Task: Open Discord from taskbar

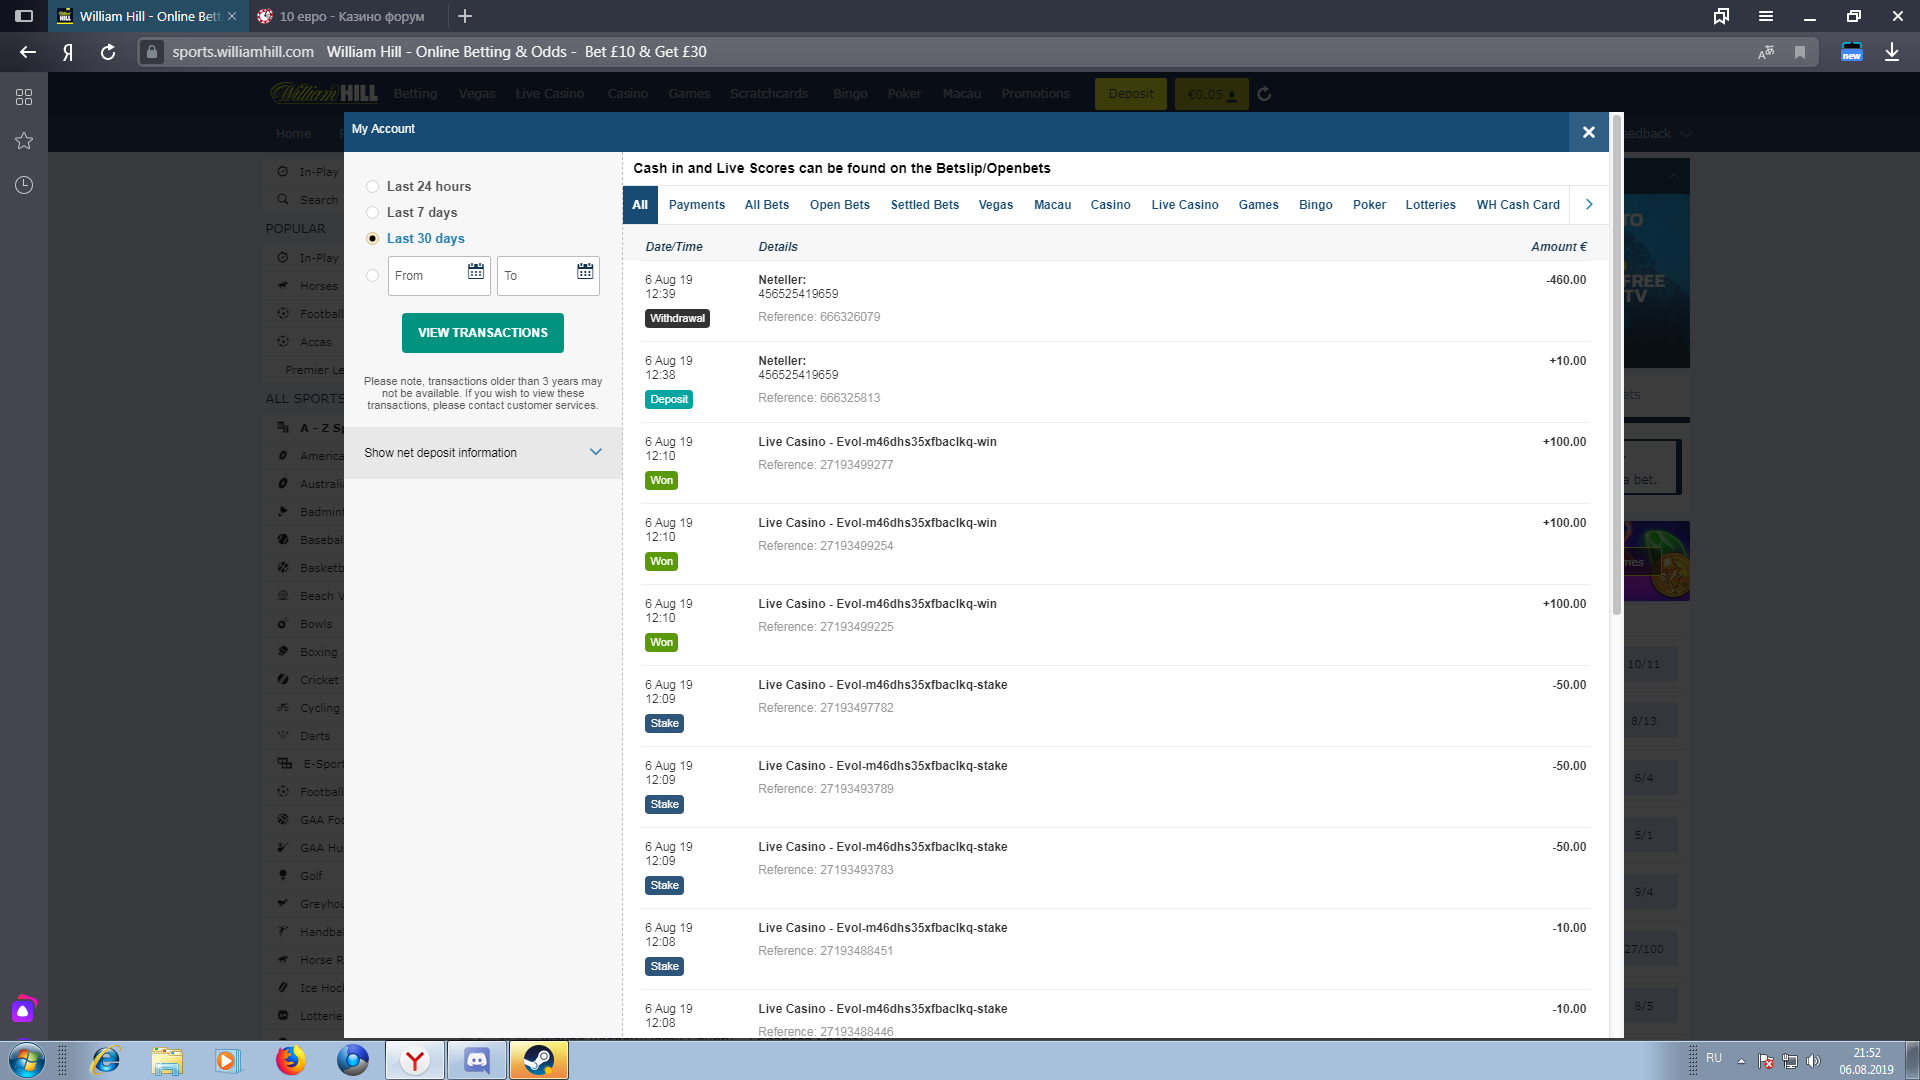Action: tap(477, 1060)
